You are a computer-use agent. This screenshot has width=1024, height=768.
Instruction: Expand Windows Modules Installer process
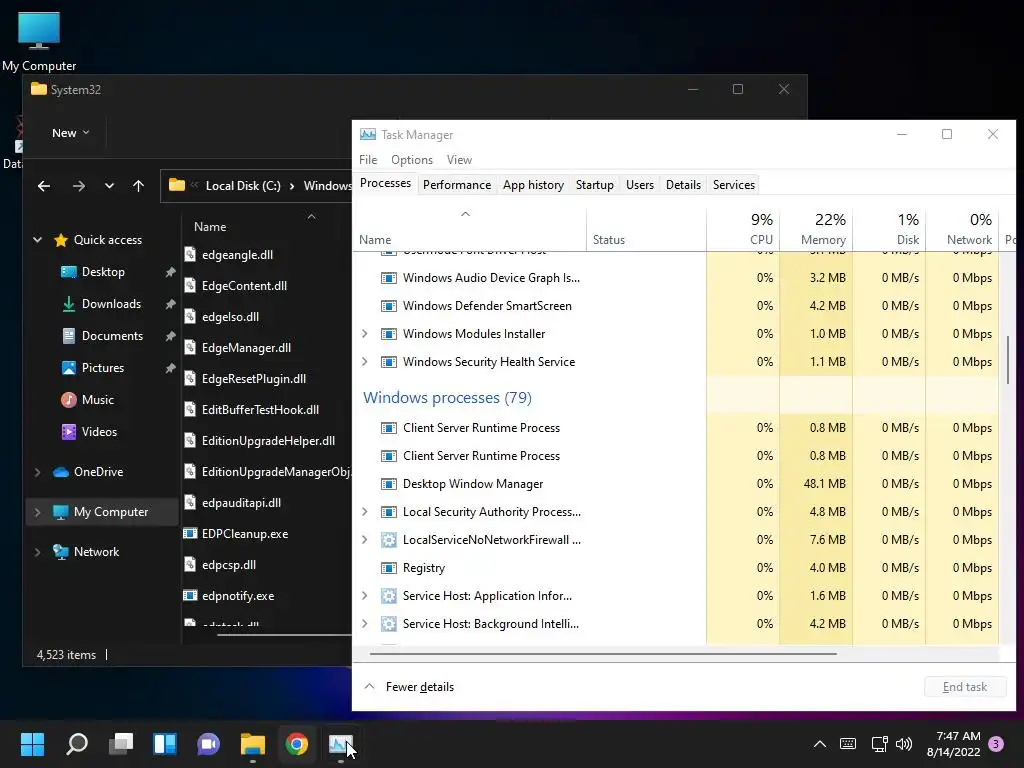(365, 334)
